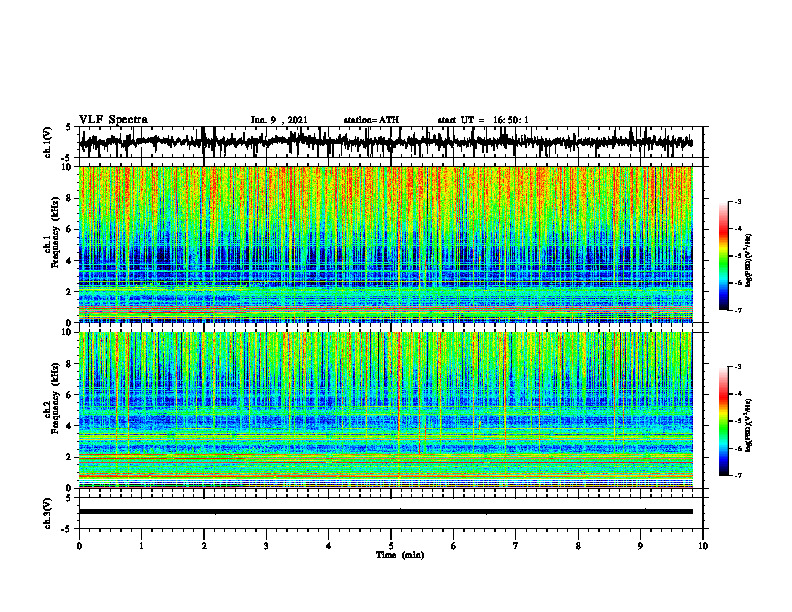Click the "start UT = 16:50: 1" text

[x=483, y=120]
